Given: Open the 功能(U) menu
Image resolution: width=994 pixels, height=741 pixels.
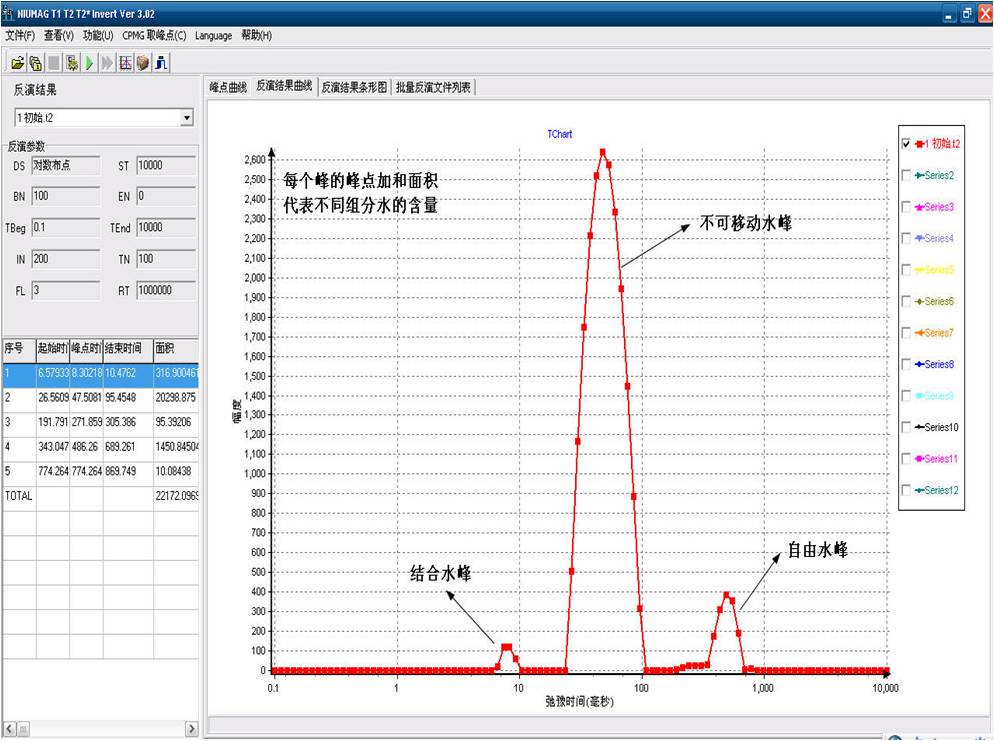Looking at the screenshot, I should (98, 35).
